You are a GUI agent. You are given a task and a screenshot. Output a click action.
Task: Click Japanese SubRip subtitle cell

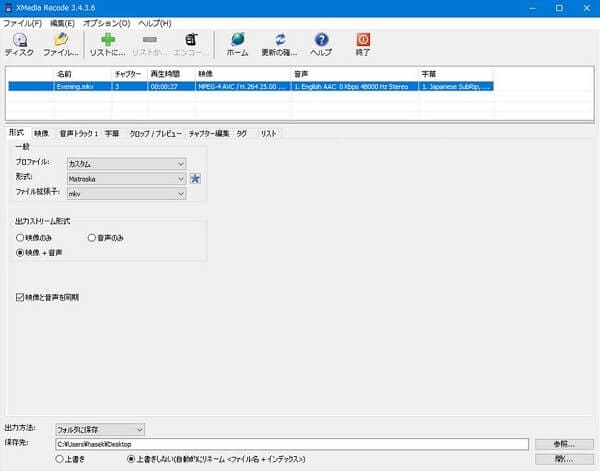(x=455, y=86)
